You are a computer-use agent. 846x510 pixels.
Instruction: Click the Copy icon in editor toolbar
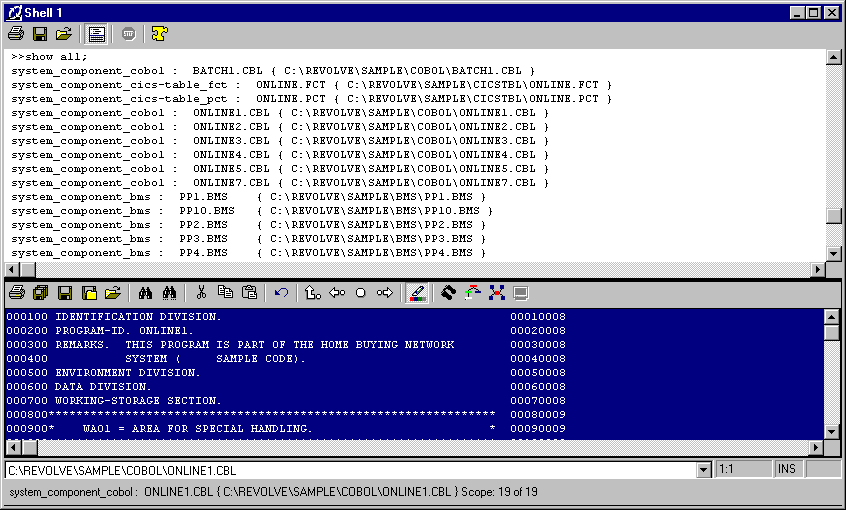point(225,293)
